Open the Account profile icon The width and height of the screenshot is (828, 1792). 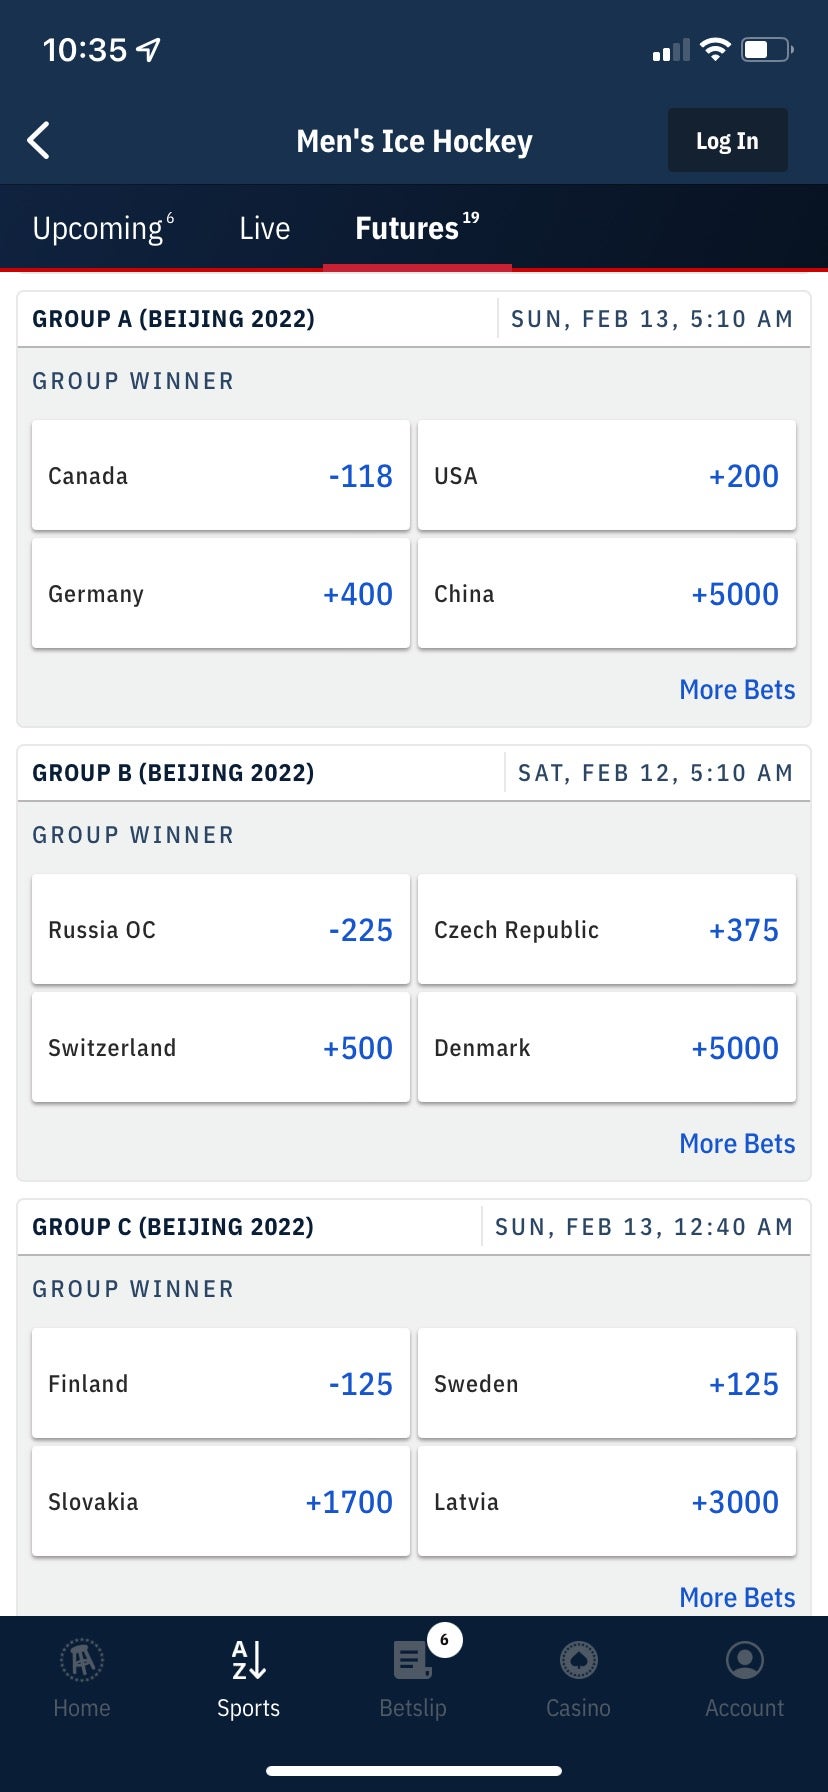tap(744, 1661)
